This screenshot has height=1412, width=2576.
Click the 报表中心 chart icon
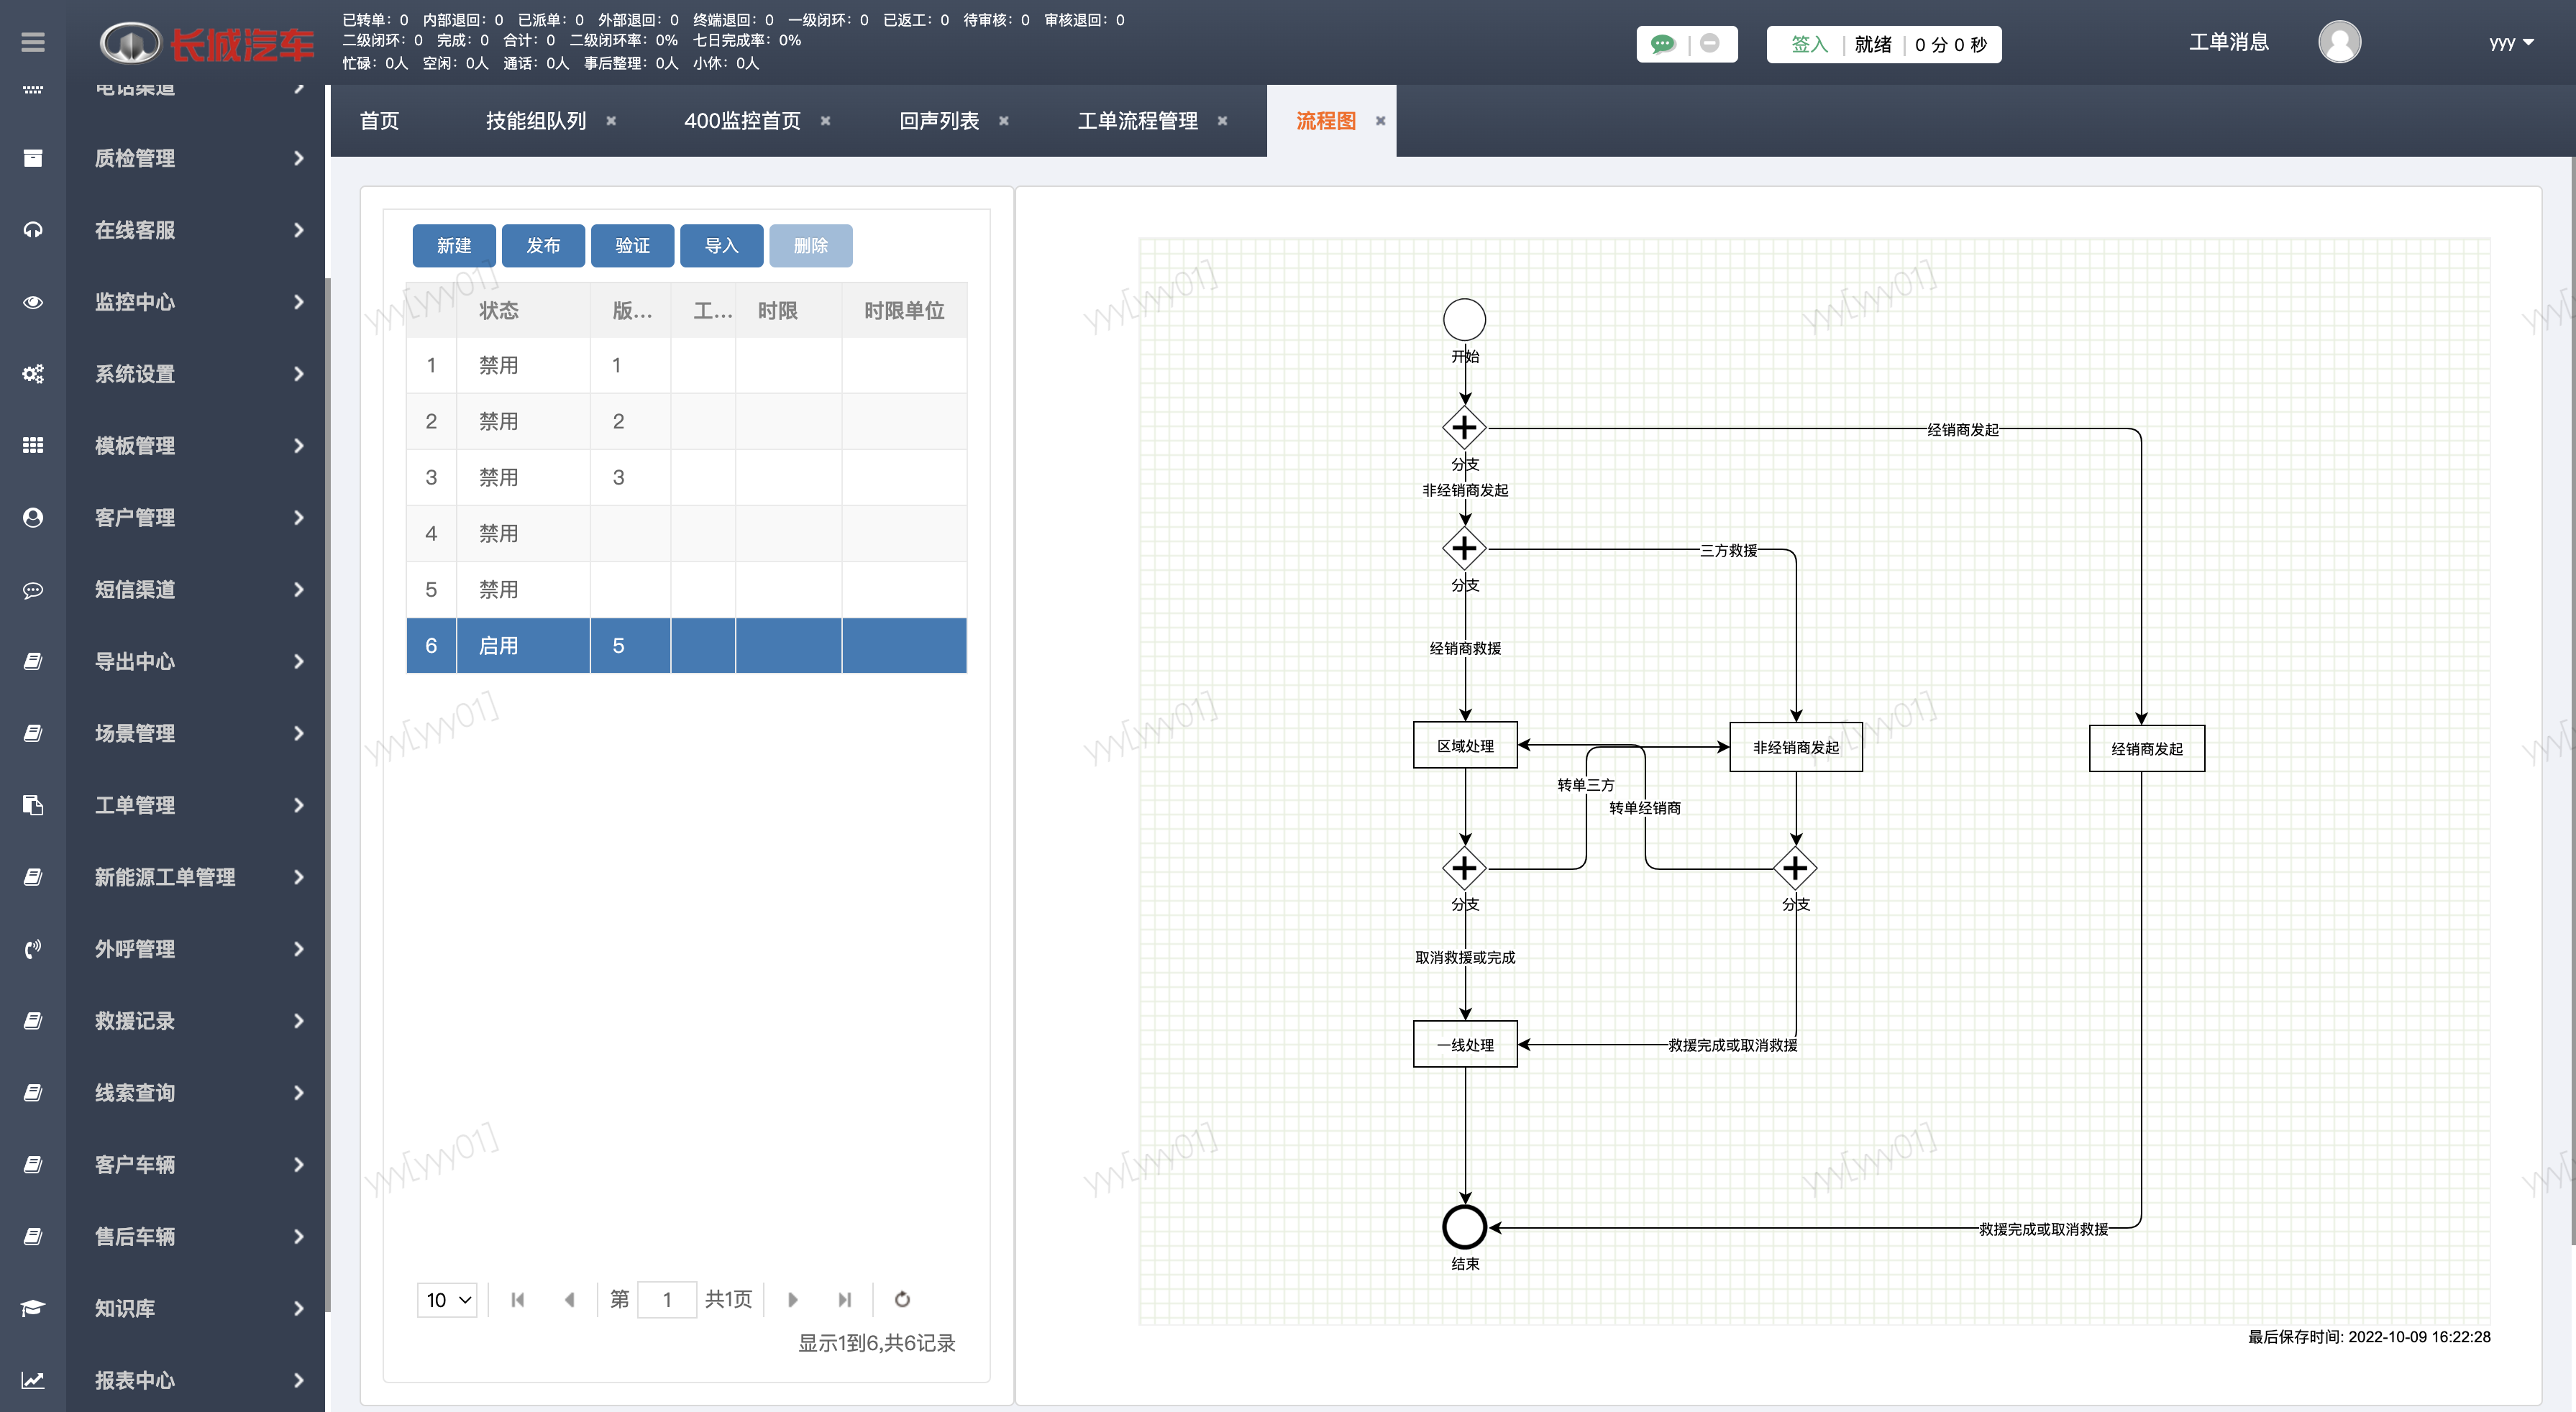pyautogui.click(x=33, y=1380)
